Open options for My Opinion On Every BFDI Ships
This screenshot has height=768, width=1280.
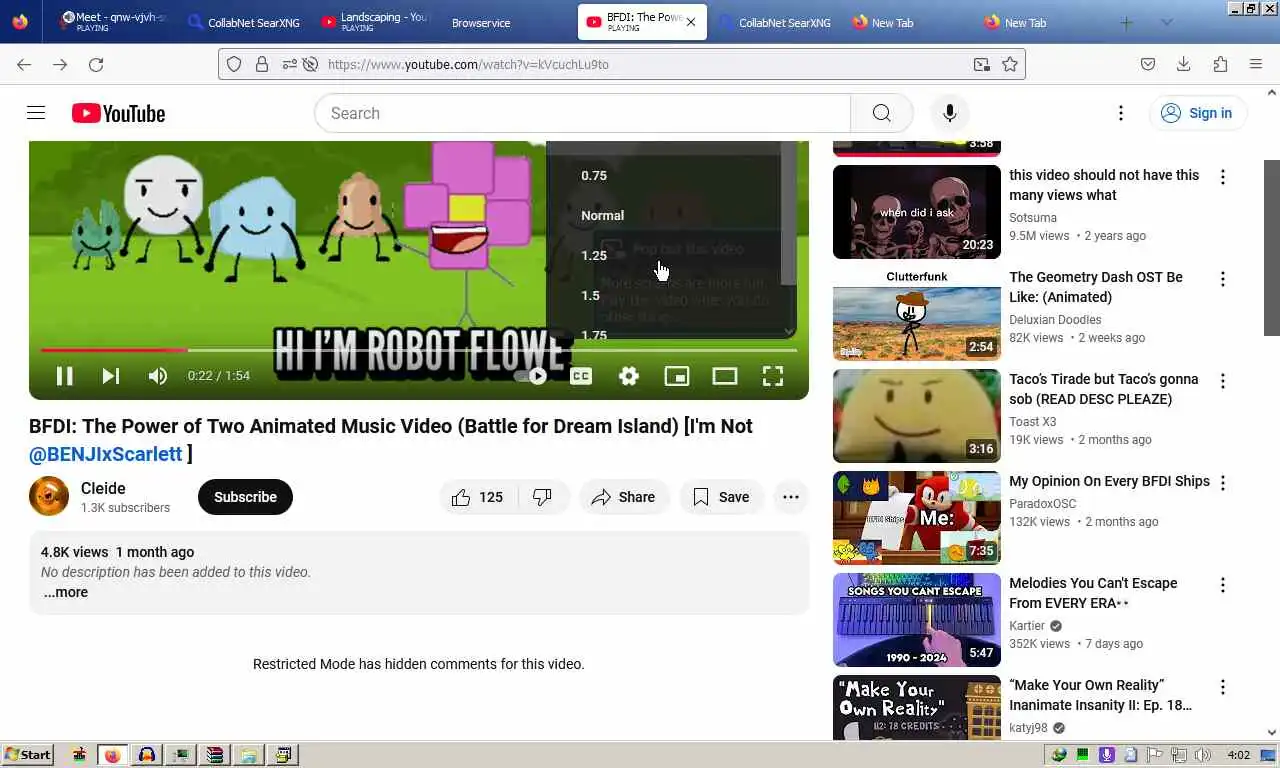pos(1222,483)
